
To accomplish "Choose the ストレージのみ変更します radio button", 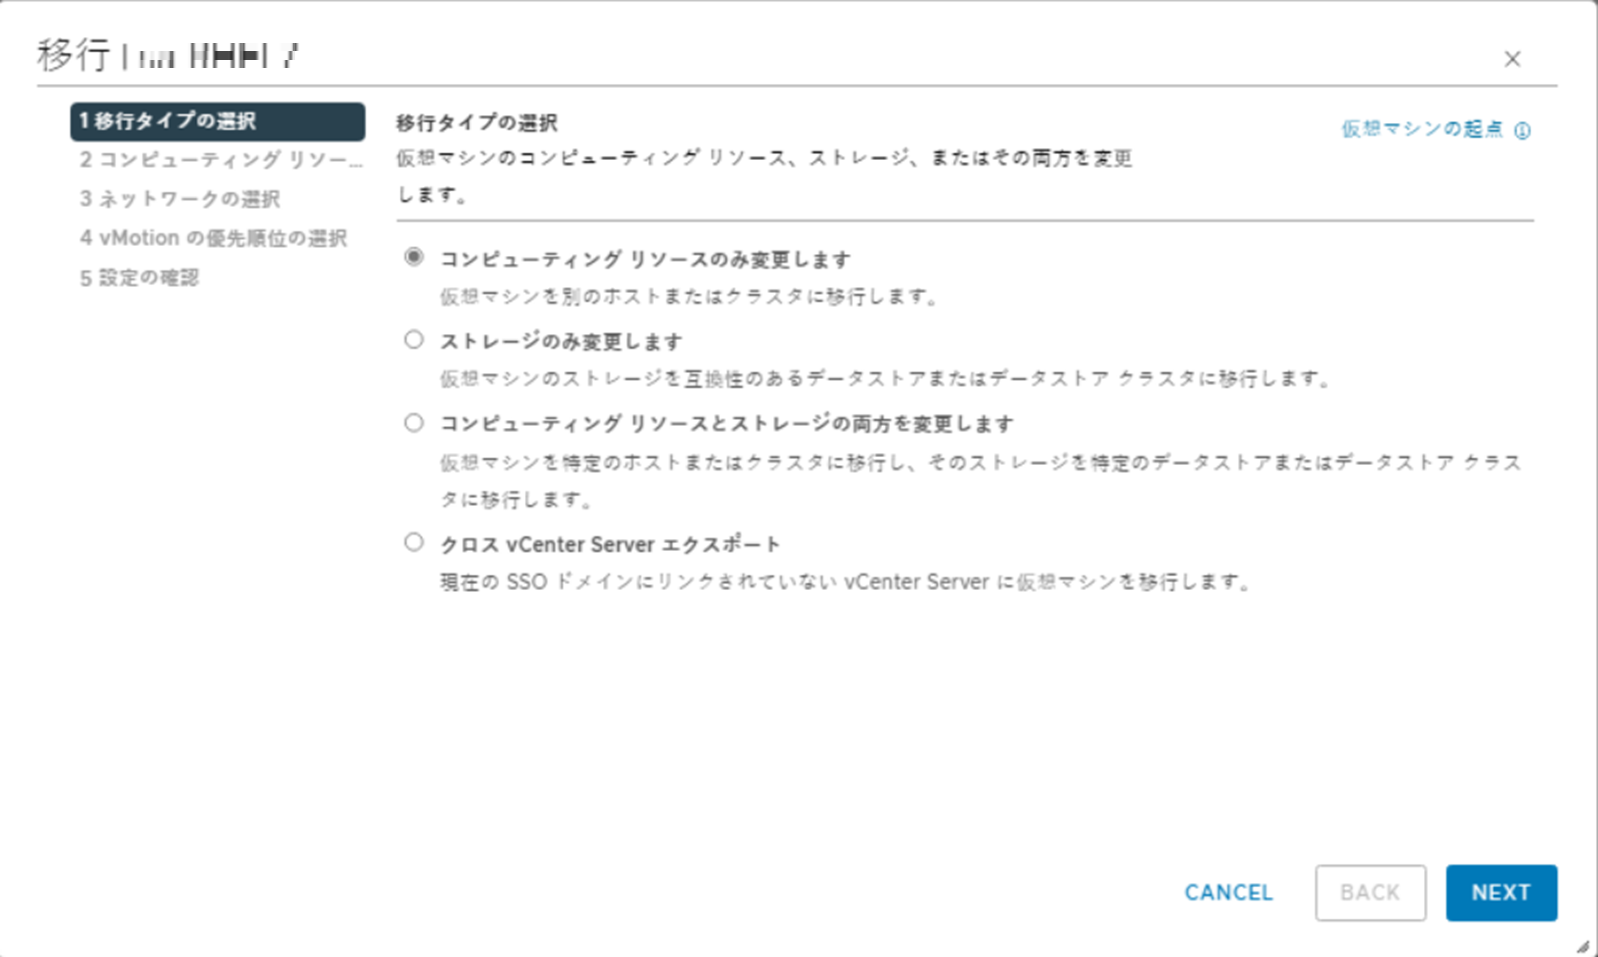I will click(x=414, y=340).
